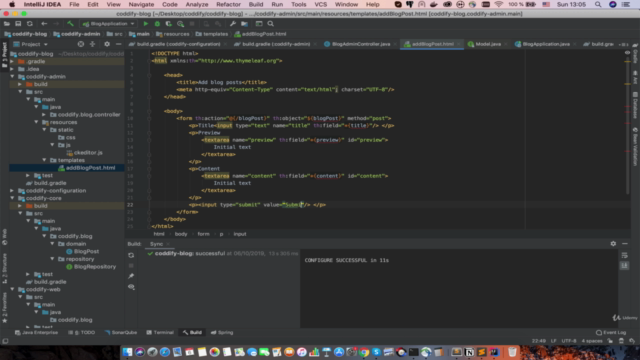Close the Sync tab in the Build panel
The height and width of the screenshot is (360, 640).
click(x=168, y=244)
